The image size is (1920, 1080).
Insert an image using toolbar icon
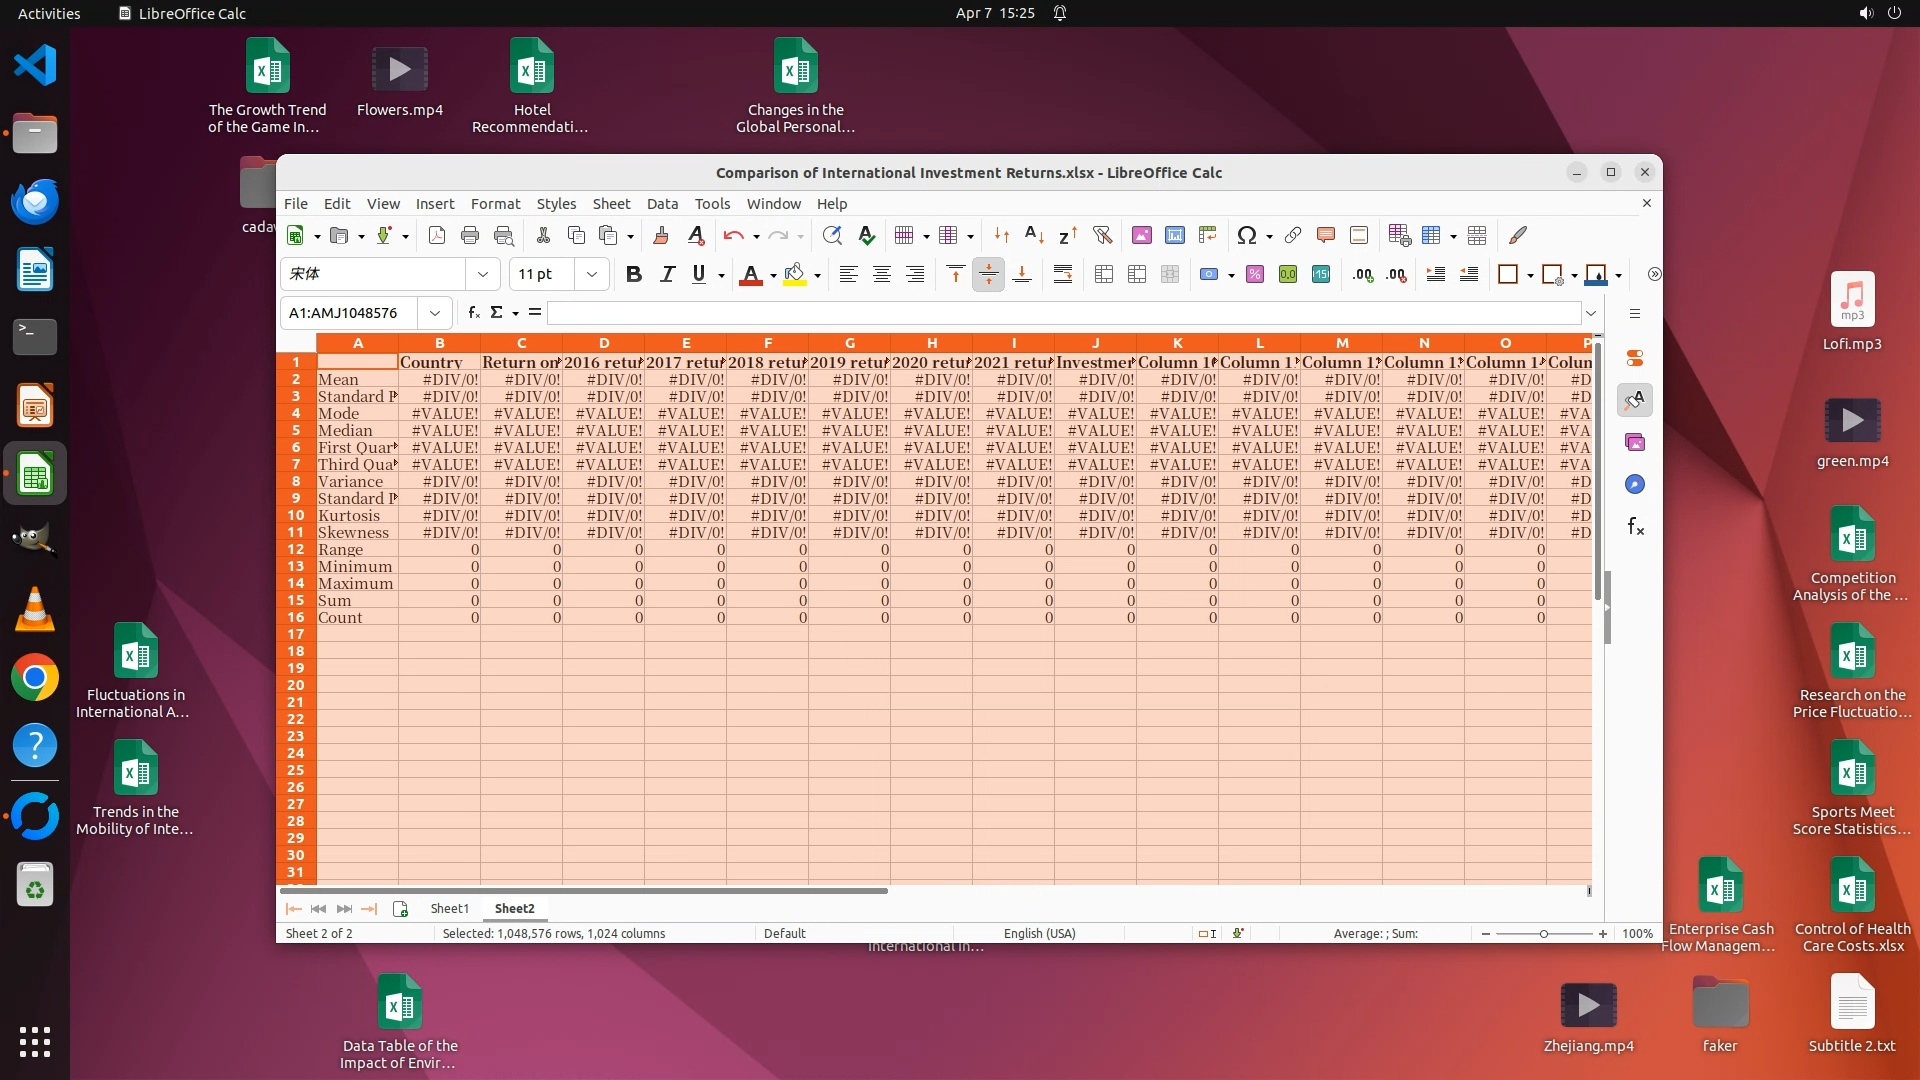click(1141, 236)
